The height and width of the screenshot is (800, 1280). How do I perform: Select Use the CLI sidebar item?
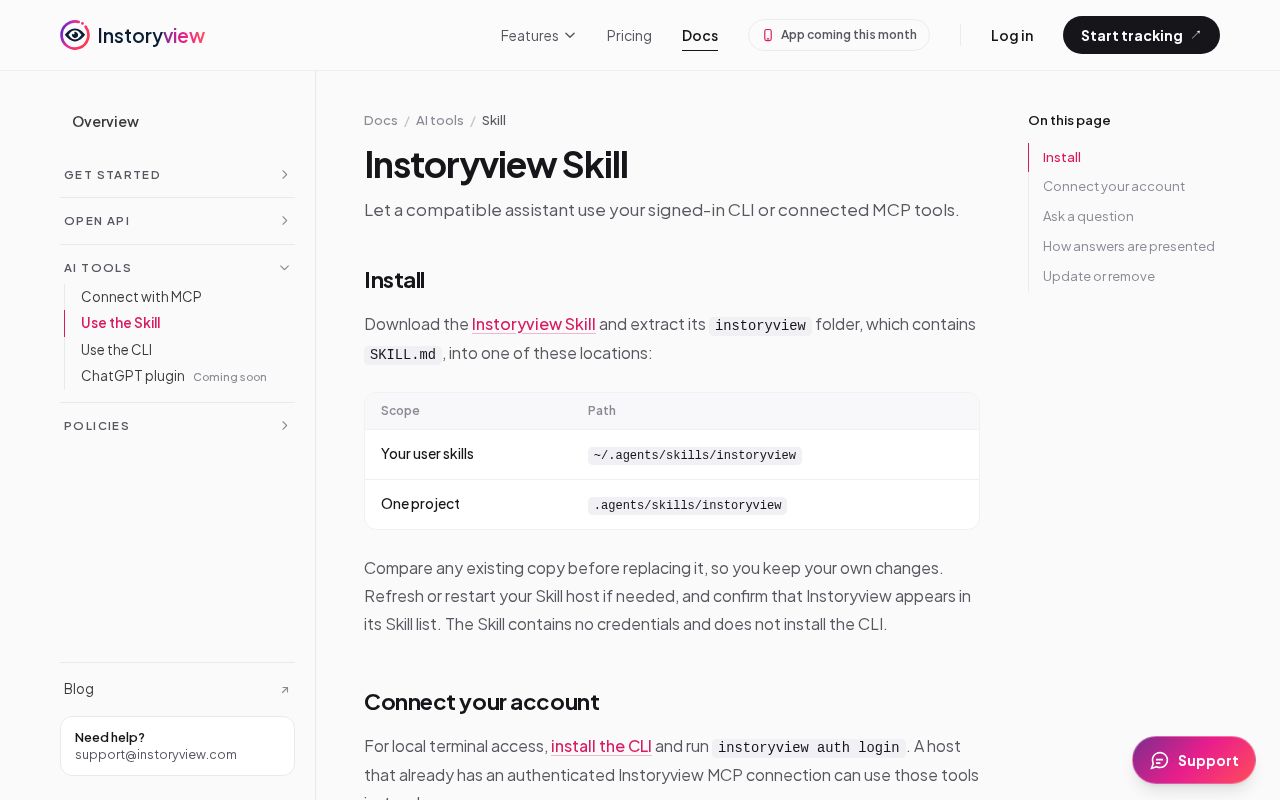(116, 350)
